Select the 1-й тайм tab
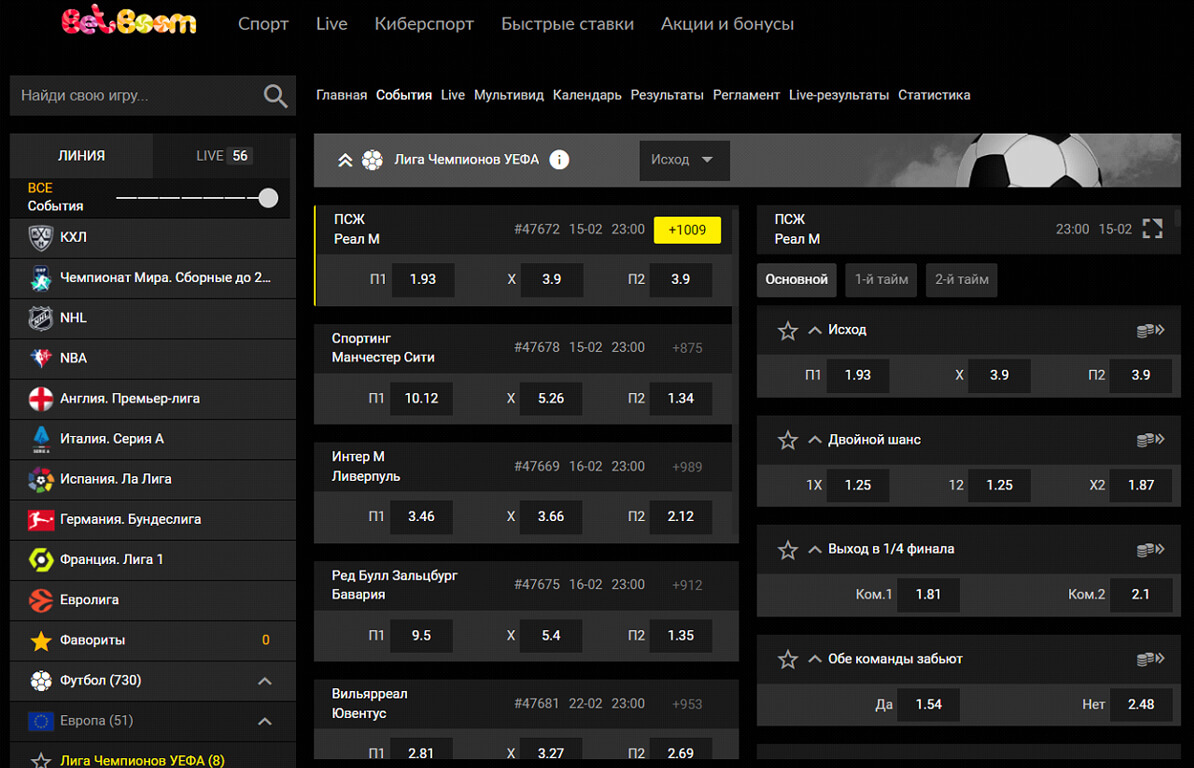Viewport: 1194px width, 768px height. (881, 279)
